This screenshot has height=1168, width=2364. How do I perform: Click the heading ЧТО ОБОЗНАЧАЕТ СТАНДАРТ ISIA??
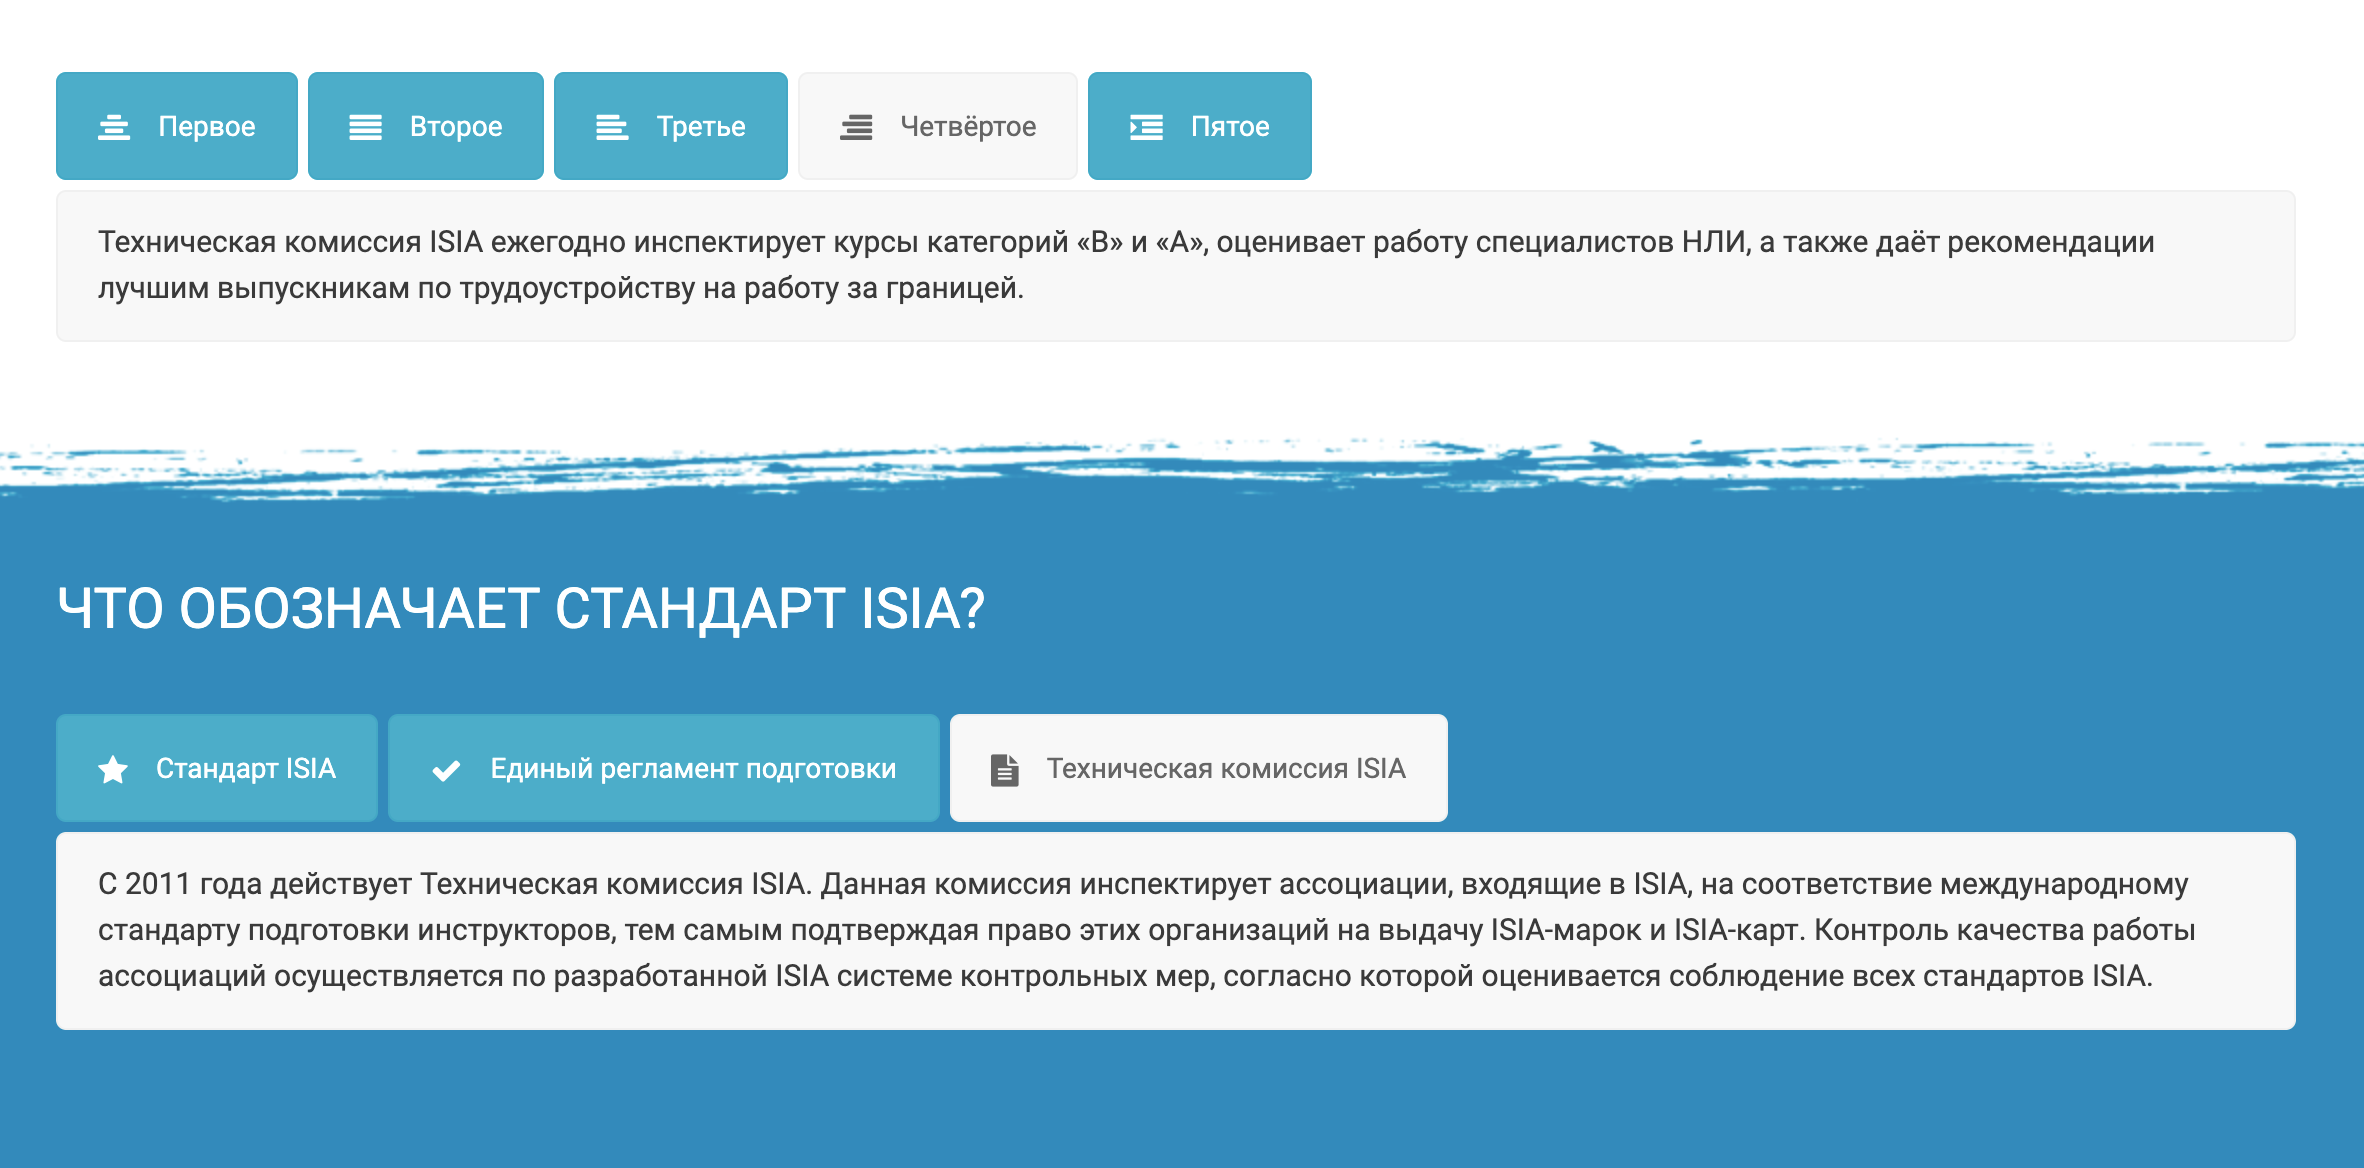pyautogui.click(x=521, y=608)
